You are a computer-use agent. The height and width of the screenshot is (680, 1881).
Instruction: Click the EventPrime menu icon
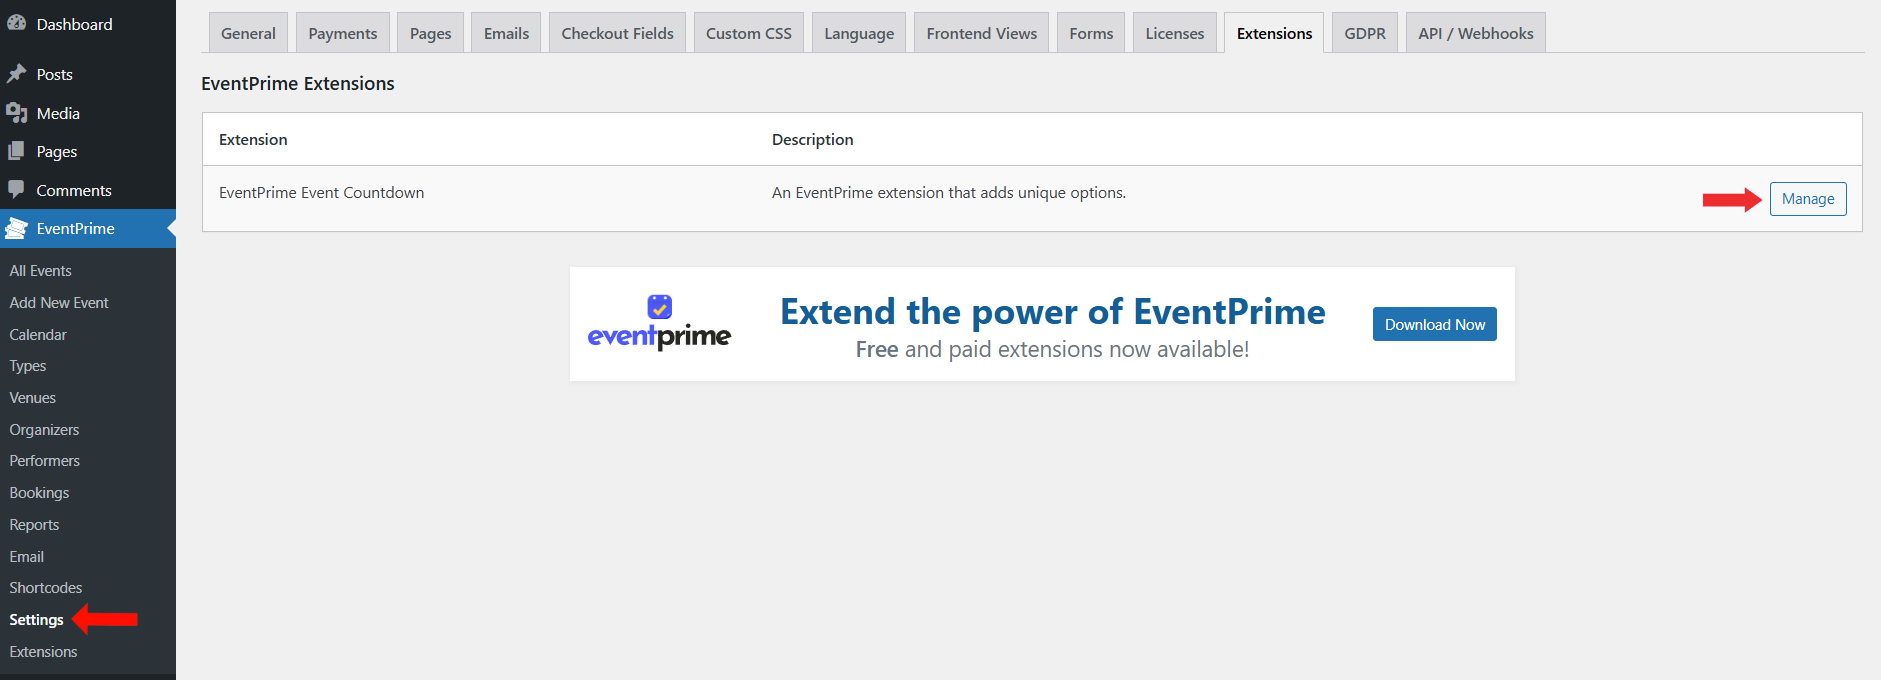point(16,229)
